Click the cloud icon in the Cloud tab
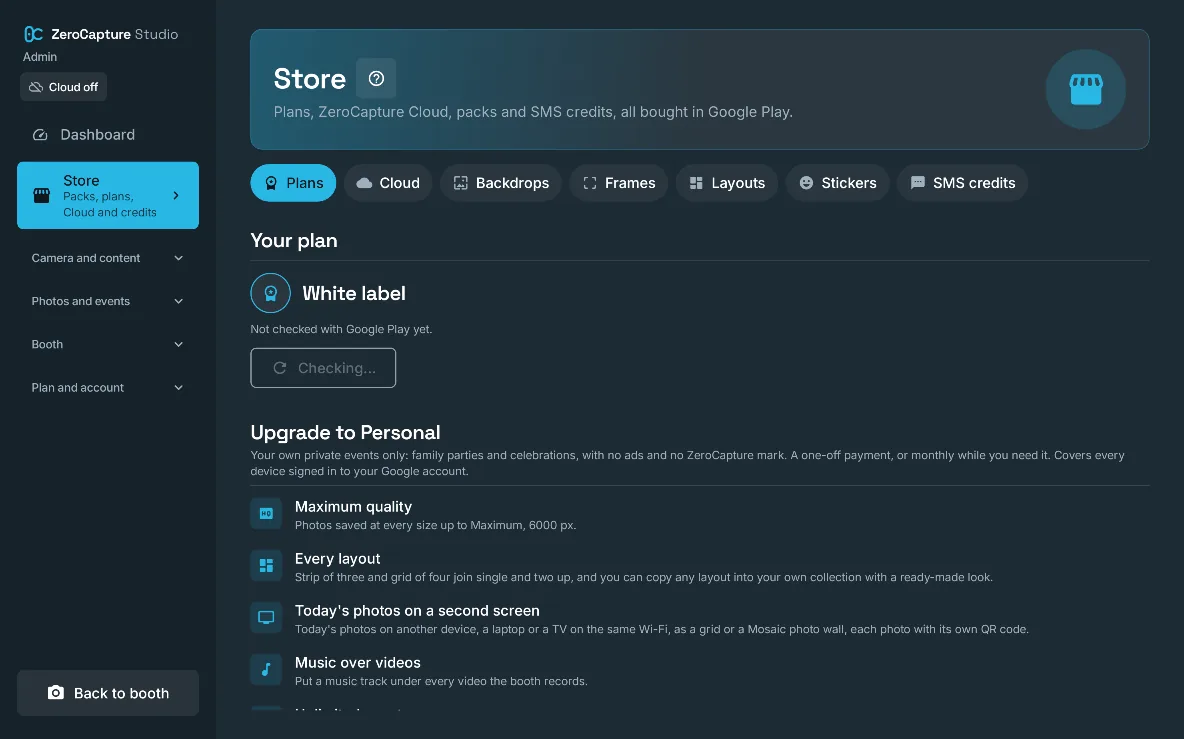Image resolution: width=1184 pixels, height=739 pixels. point(364,183)
